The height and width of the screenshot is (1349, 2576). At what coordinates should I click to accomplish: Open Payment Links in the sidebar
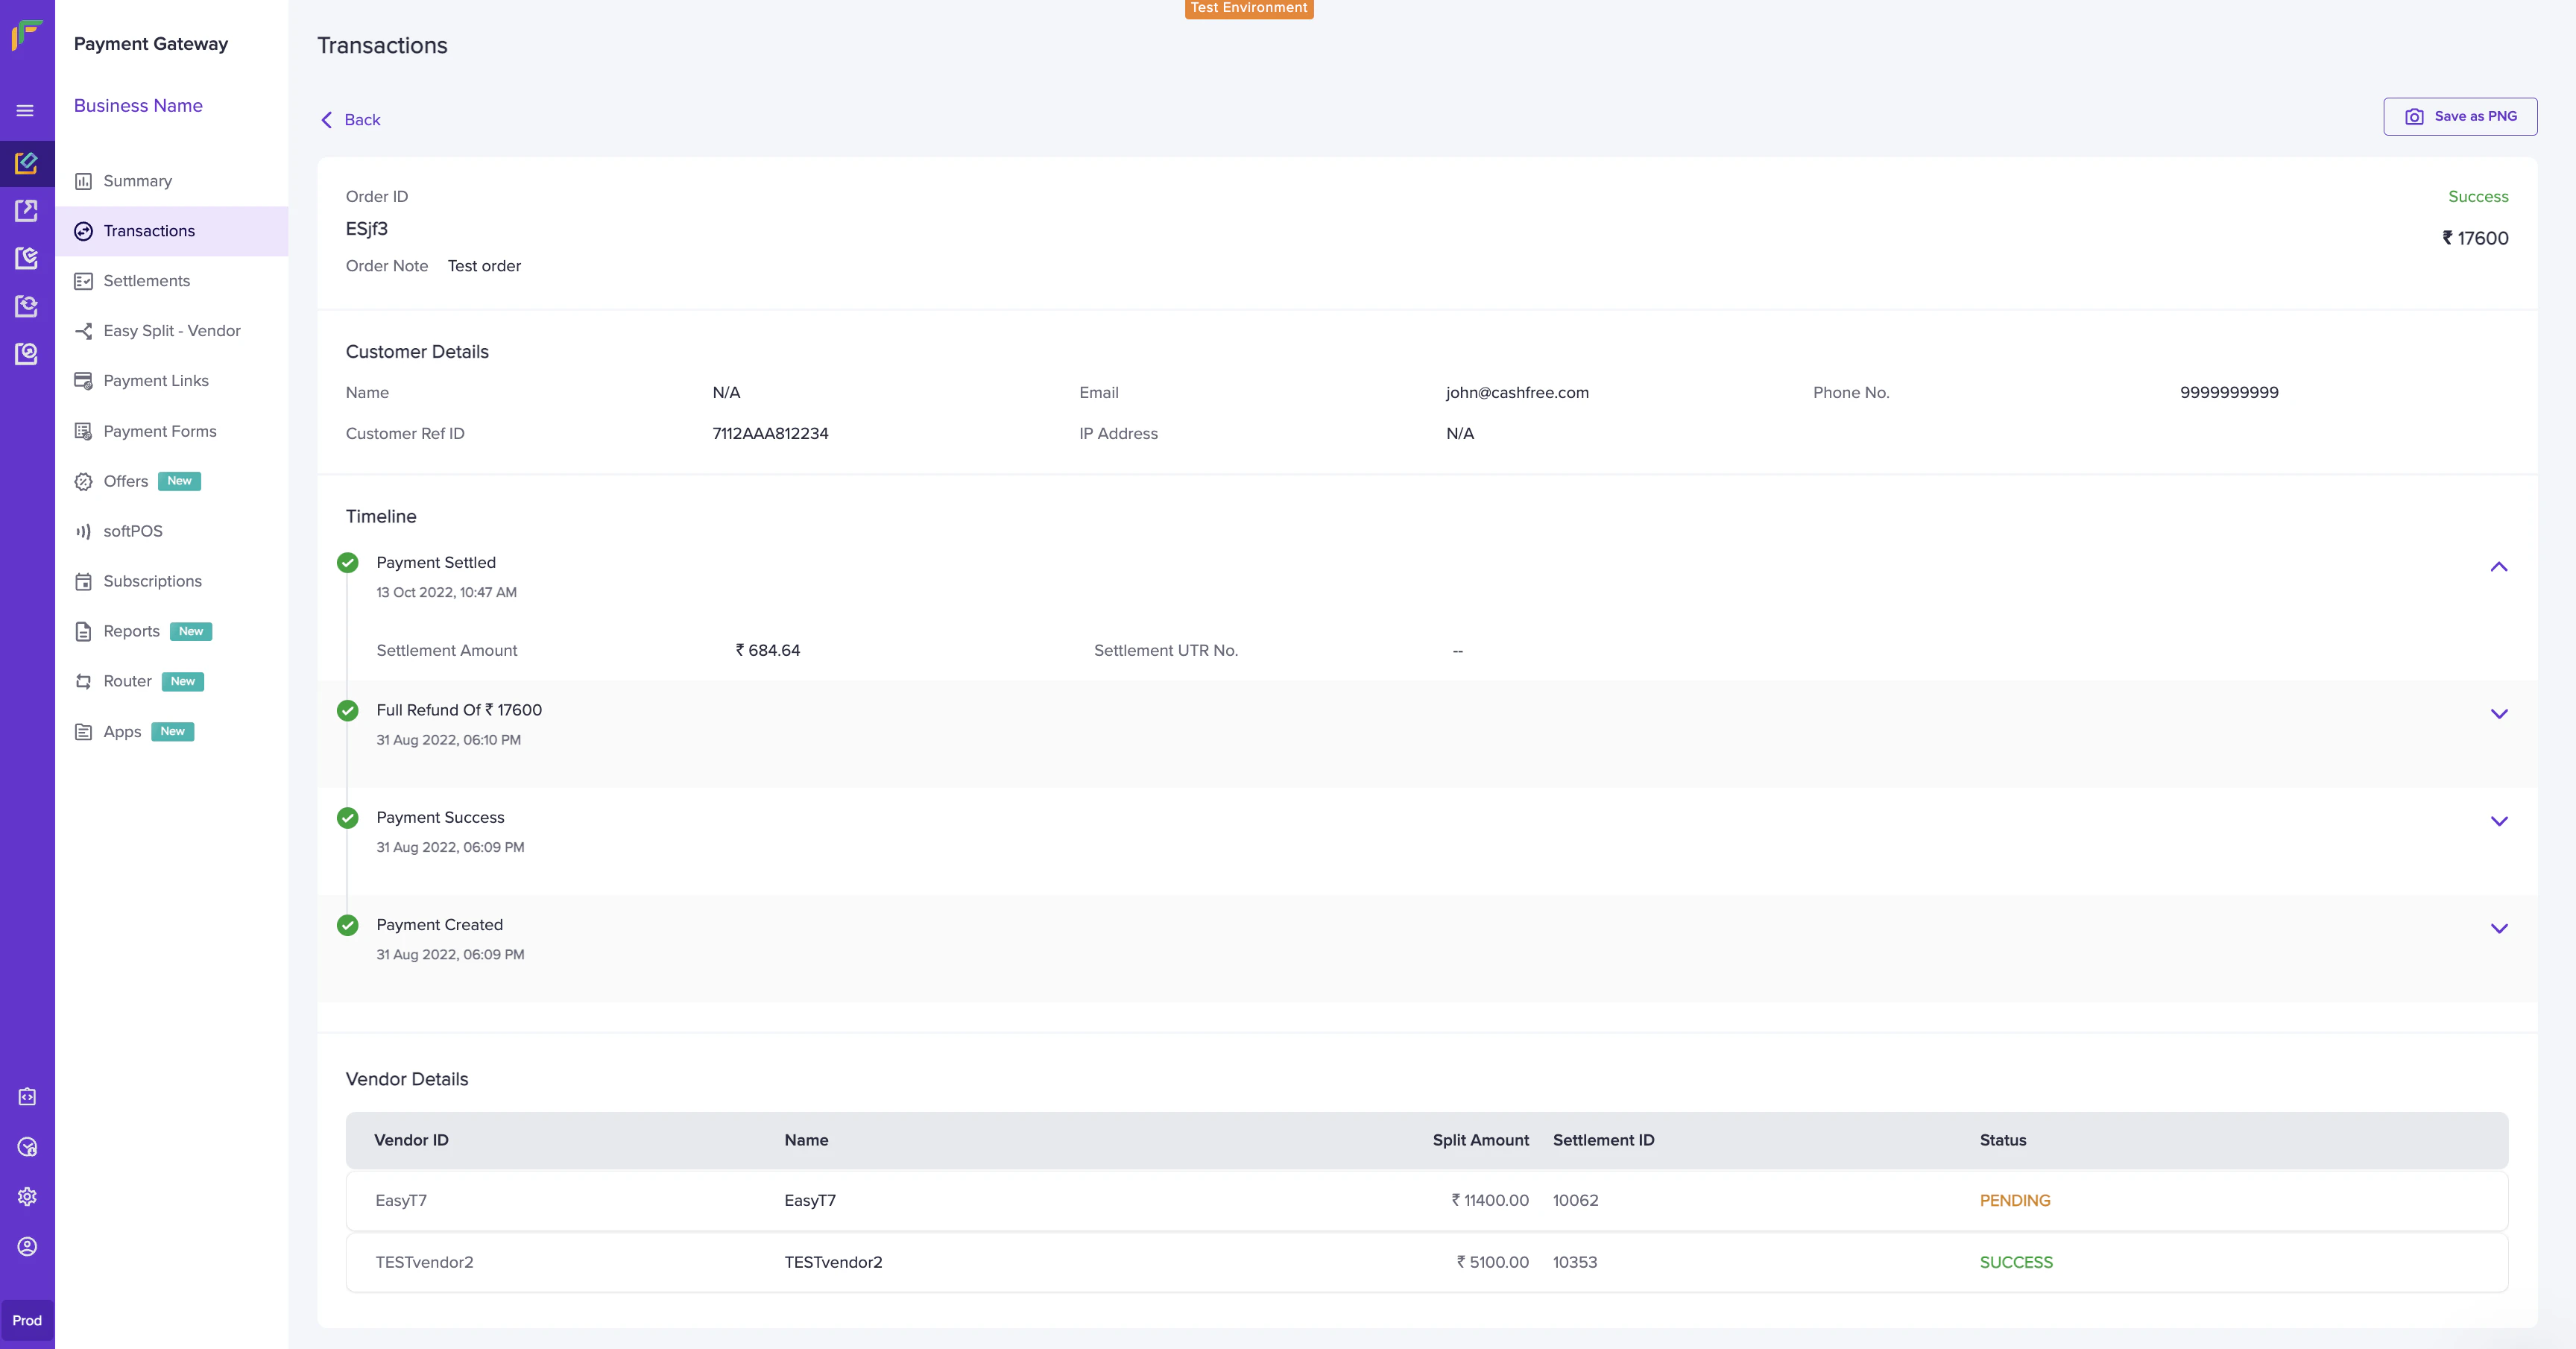(x=156, y=381)
